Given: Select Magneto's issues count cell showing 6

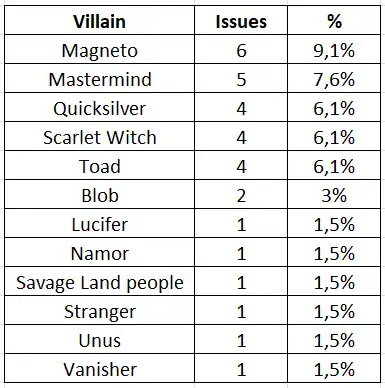Looking at the screenshot, I should pyautogui.click(x=241, y=49).
